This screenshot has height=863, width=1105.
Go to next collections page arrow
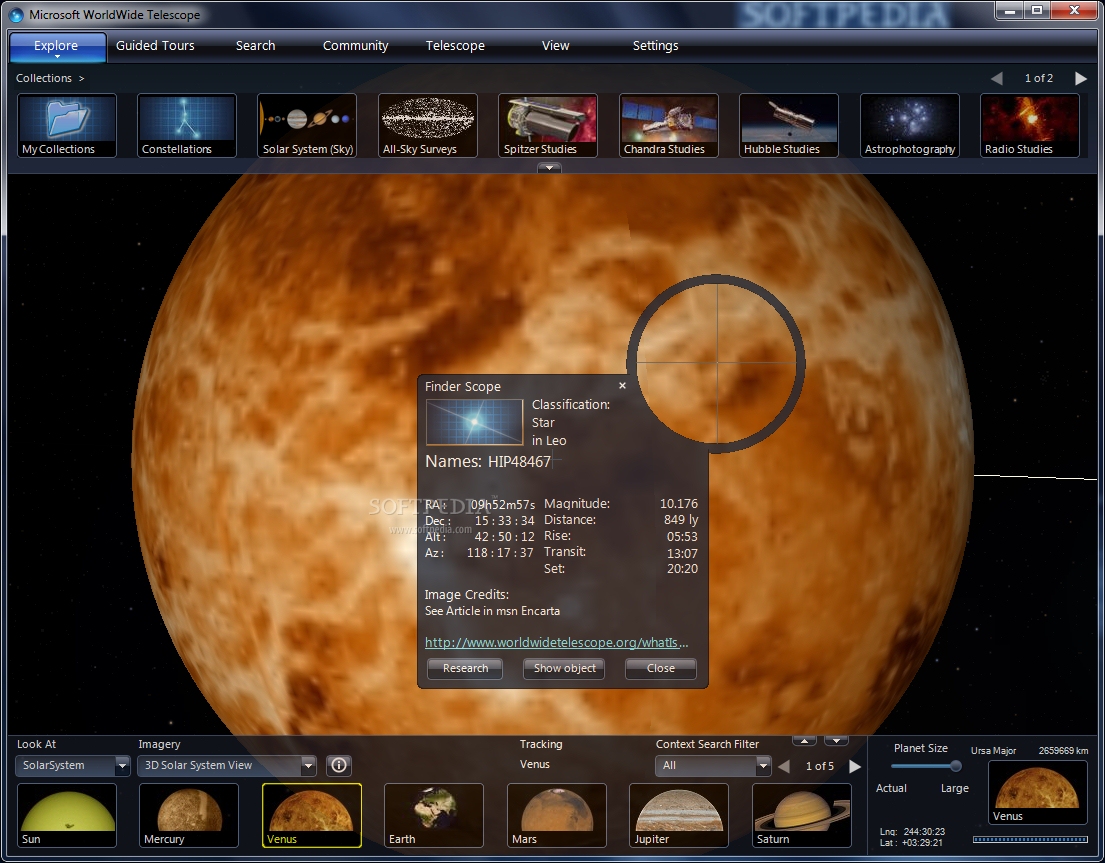(1080, 78)
